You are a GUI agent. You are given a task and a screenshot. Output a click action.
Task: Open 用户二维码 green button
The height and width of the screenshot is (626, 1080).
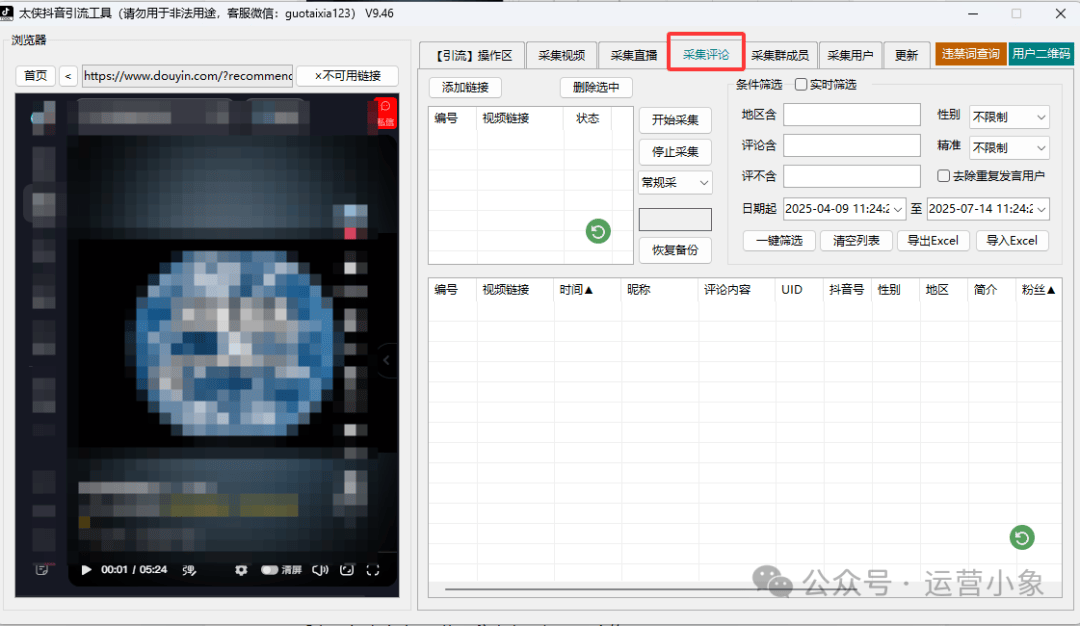pos(1041,54)
